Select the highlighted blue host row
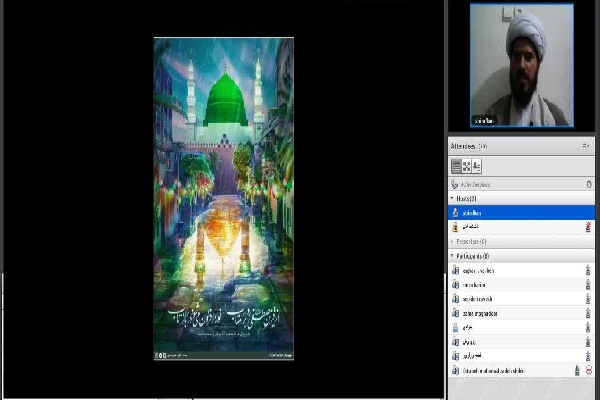The height and width of the screenshot is (400, 600). tap(522, 213)
